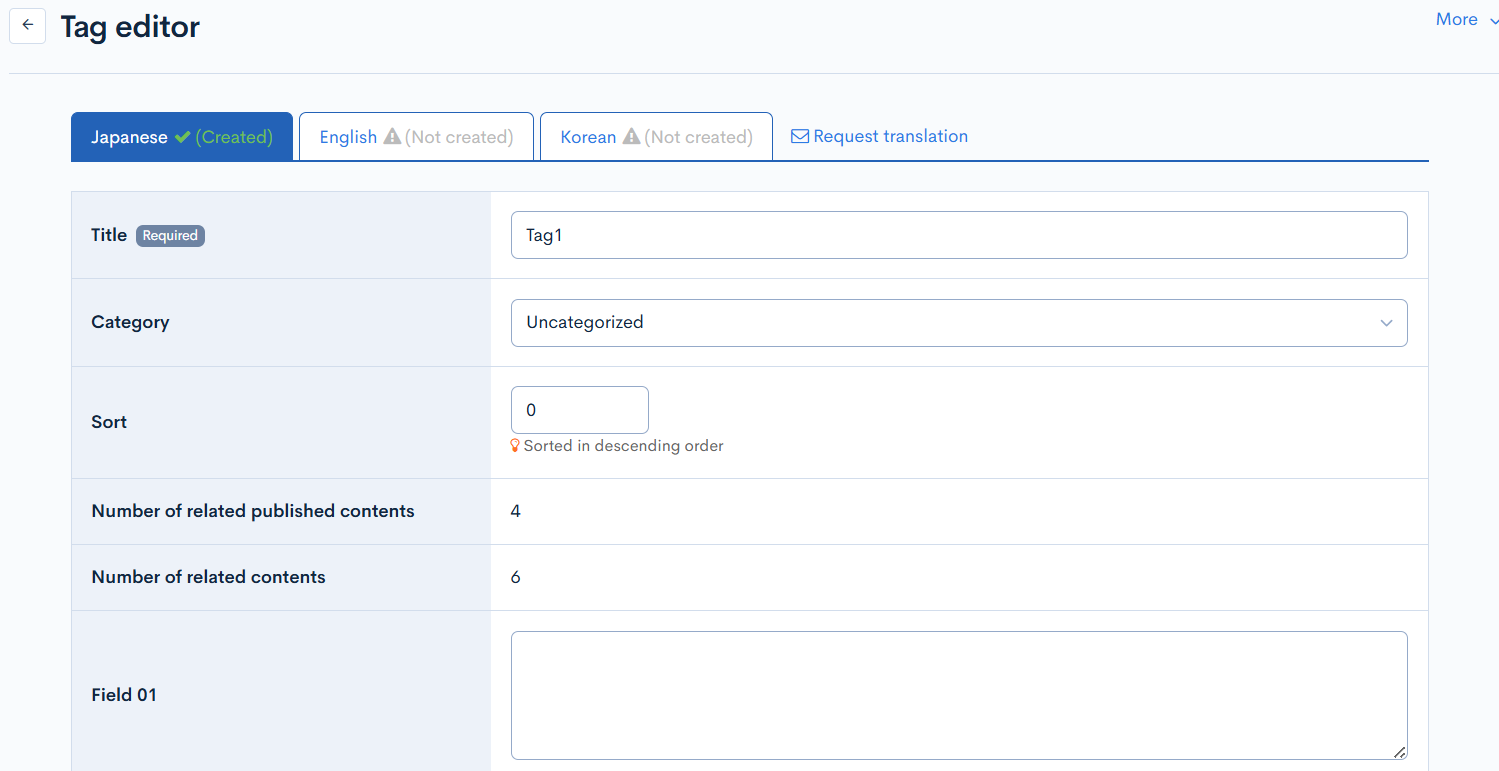Viewport: 1499px width, 771px height.
Task: Click the Field 01 textarea resize handle
Action: (x=1399, y=752)
